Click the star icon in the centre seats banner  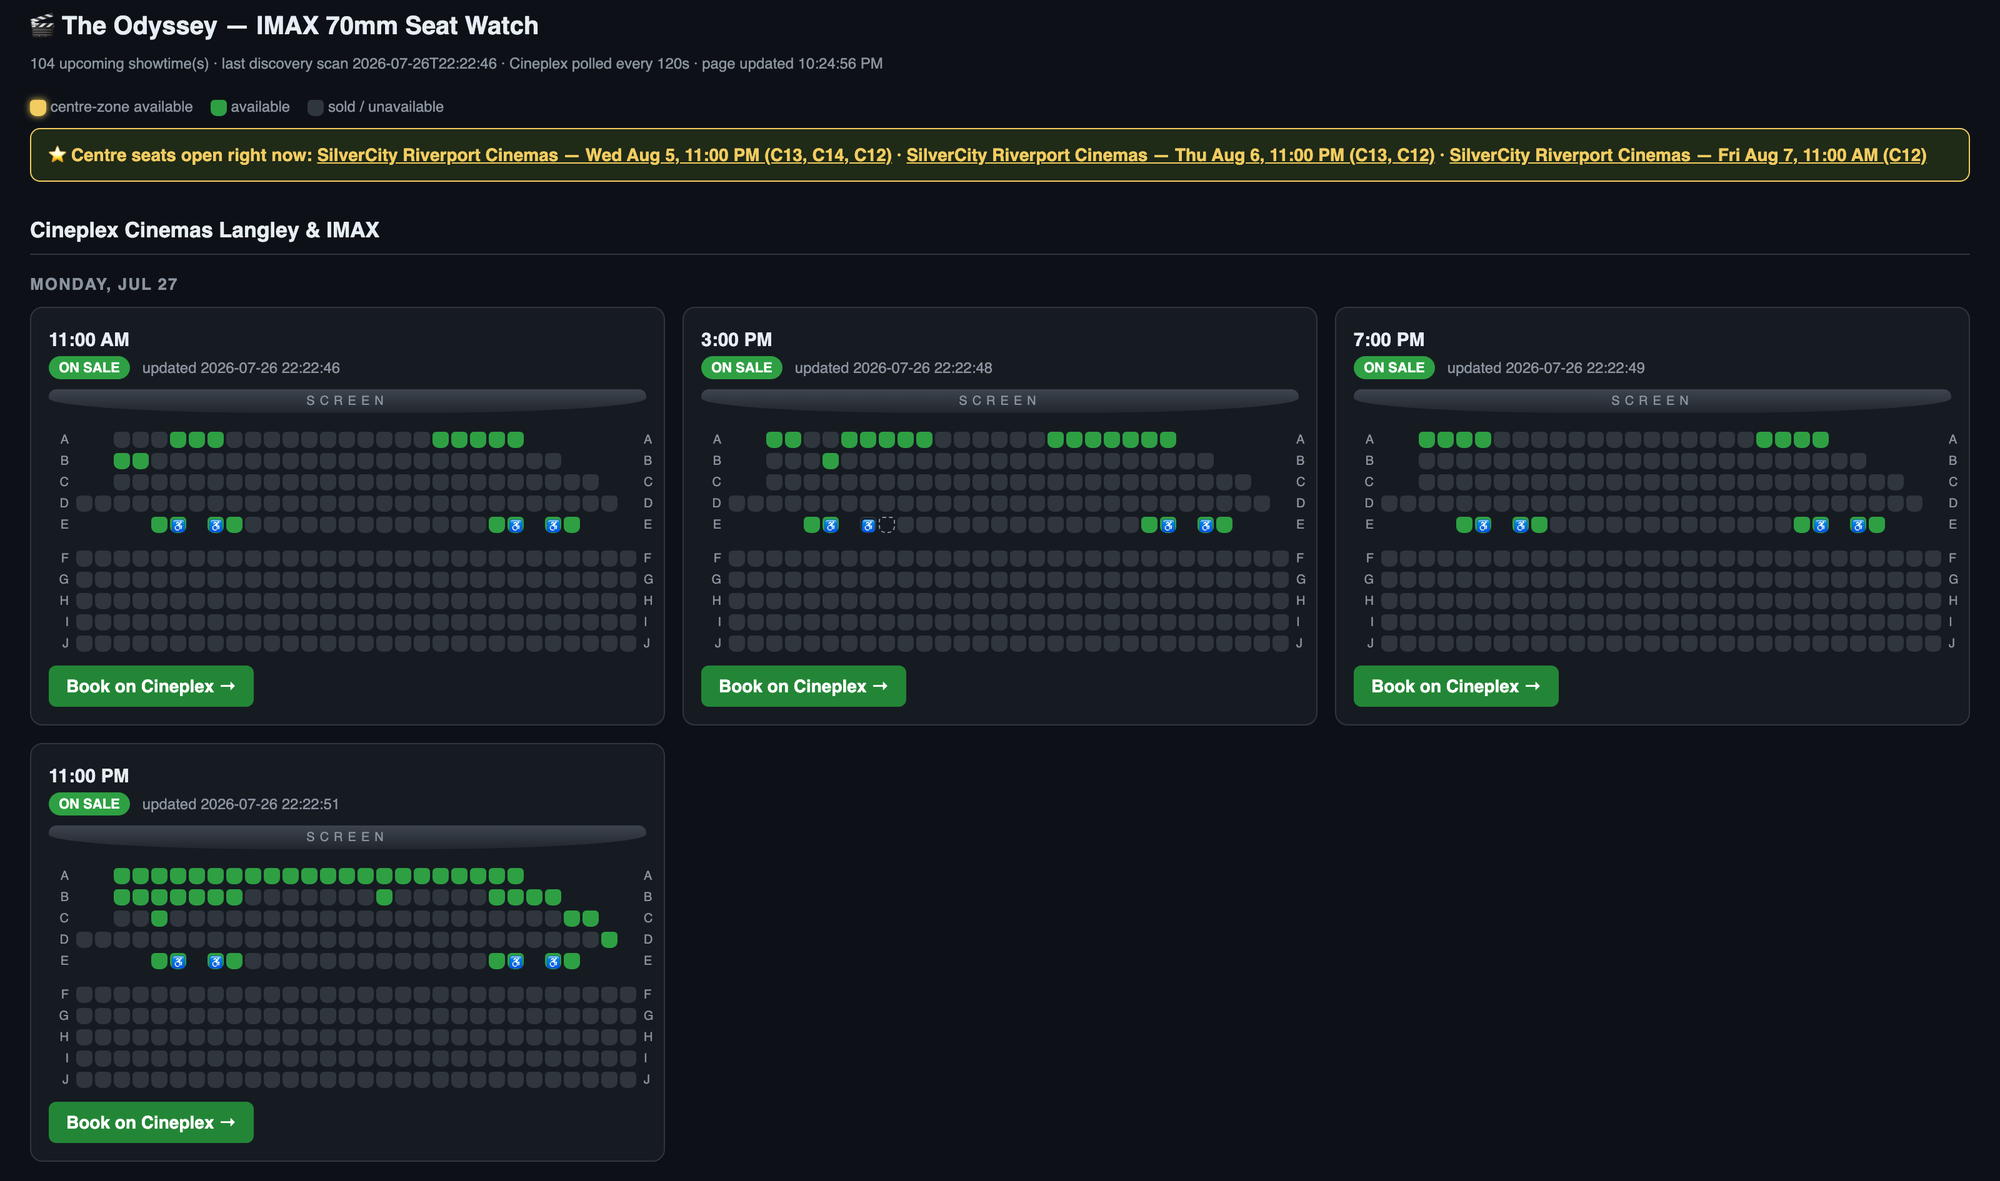pyautogui.click(x=57, y=155)
